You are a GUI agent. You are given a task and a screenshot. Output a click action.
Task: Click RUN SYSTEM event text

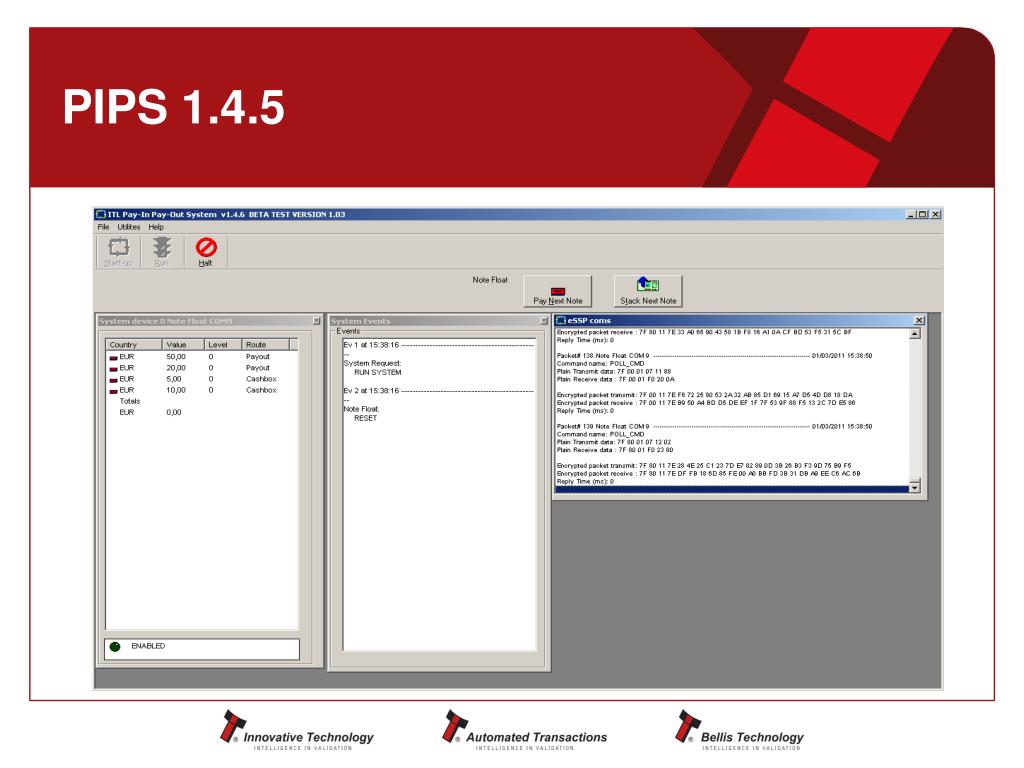coord(377,372)
